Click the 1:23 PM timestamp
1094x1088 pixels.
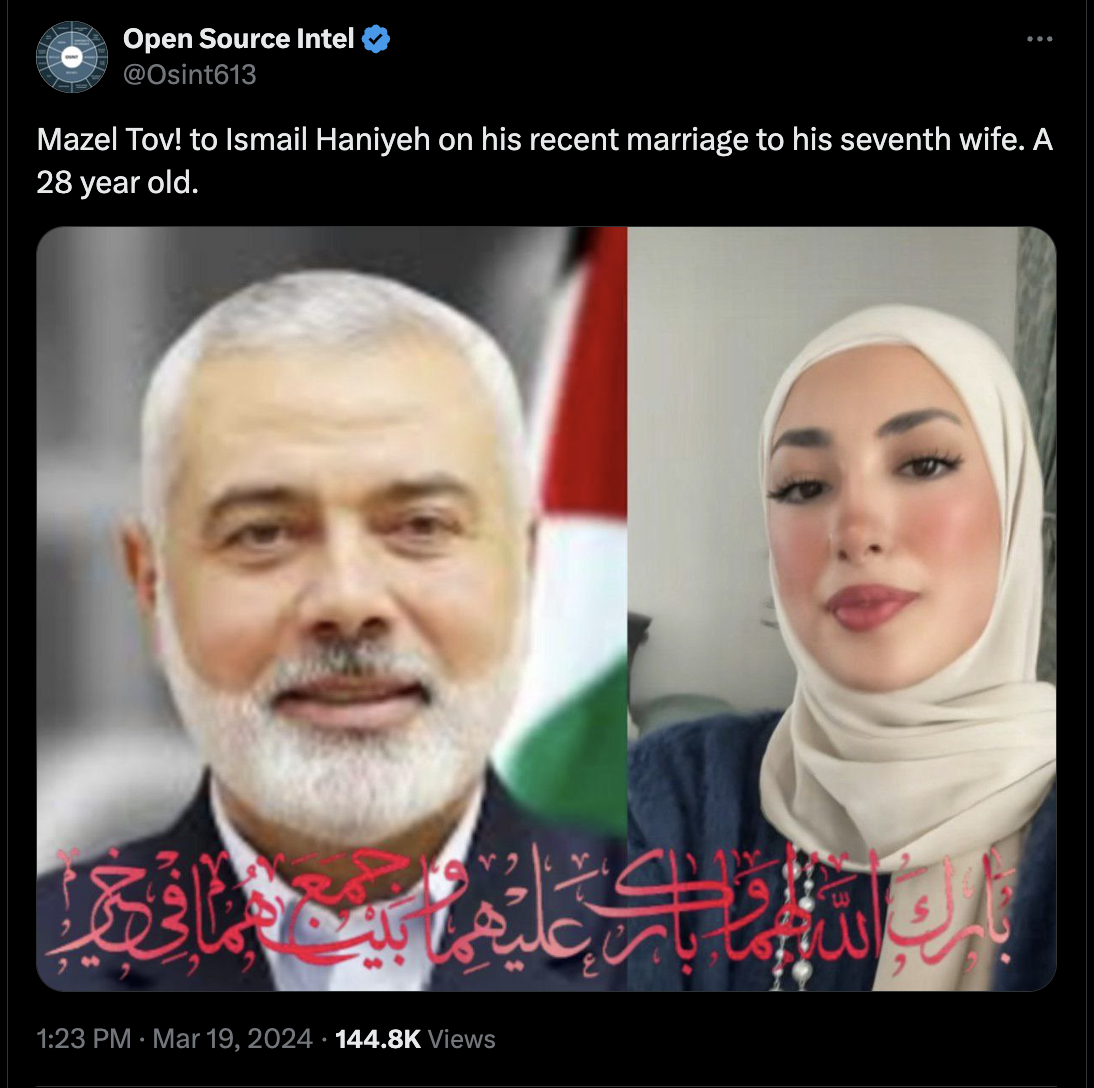click(x=84, y=1039)
